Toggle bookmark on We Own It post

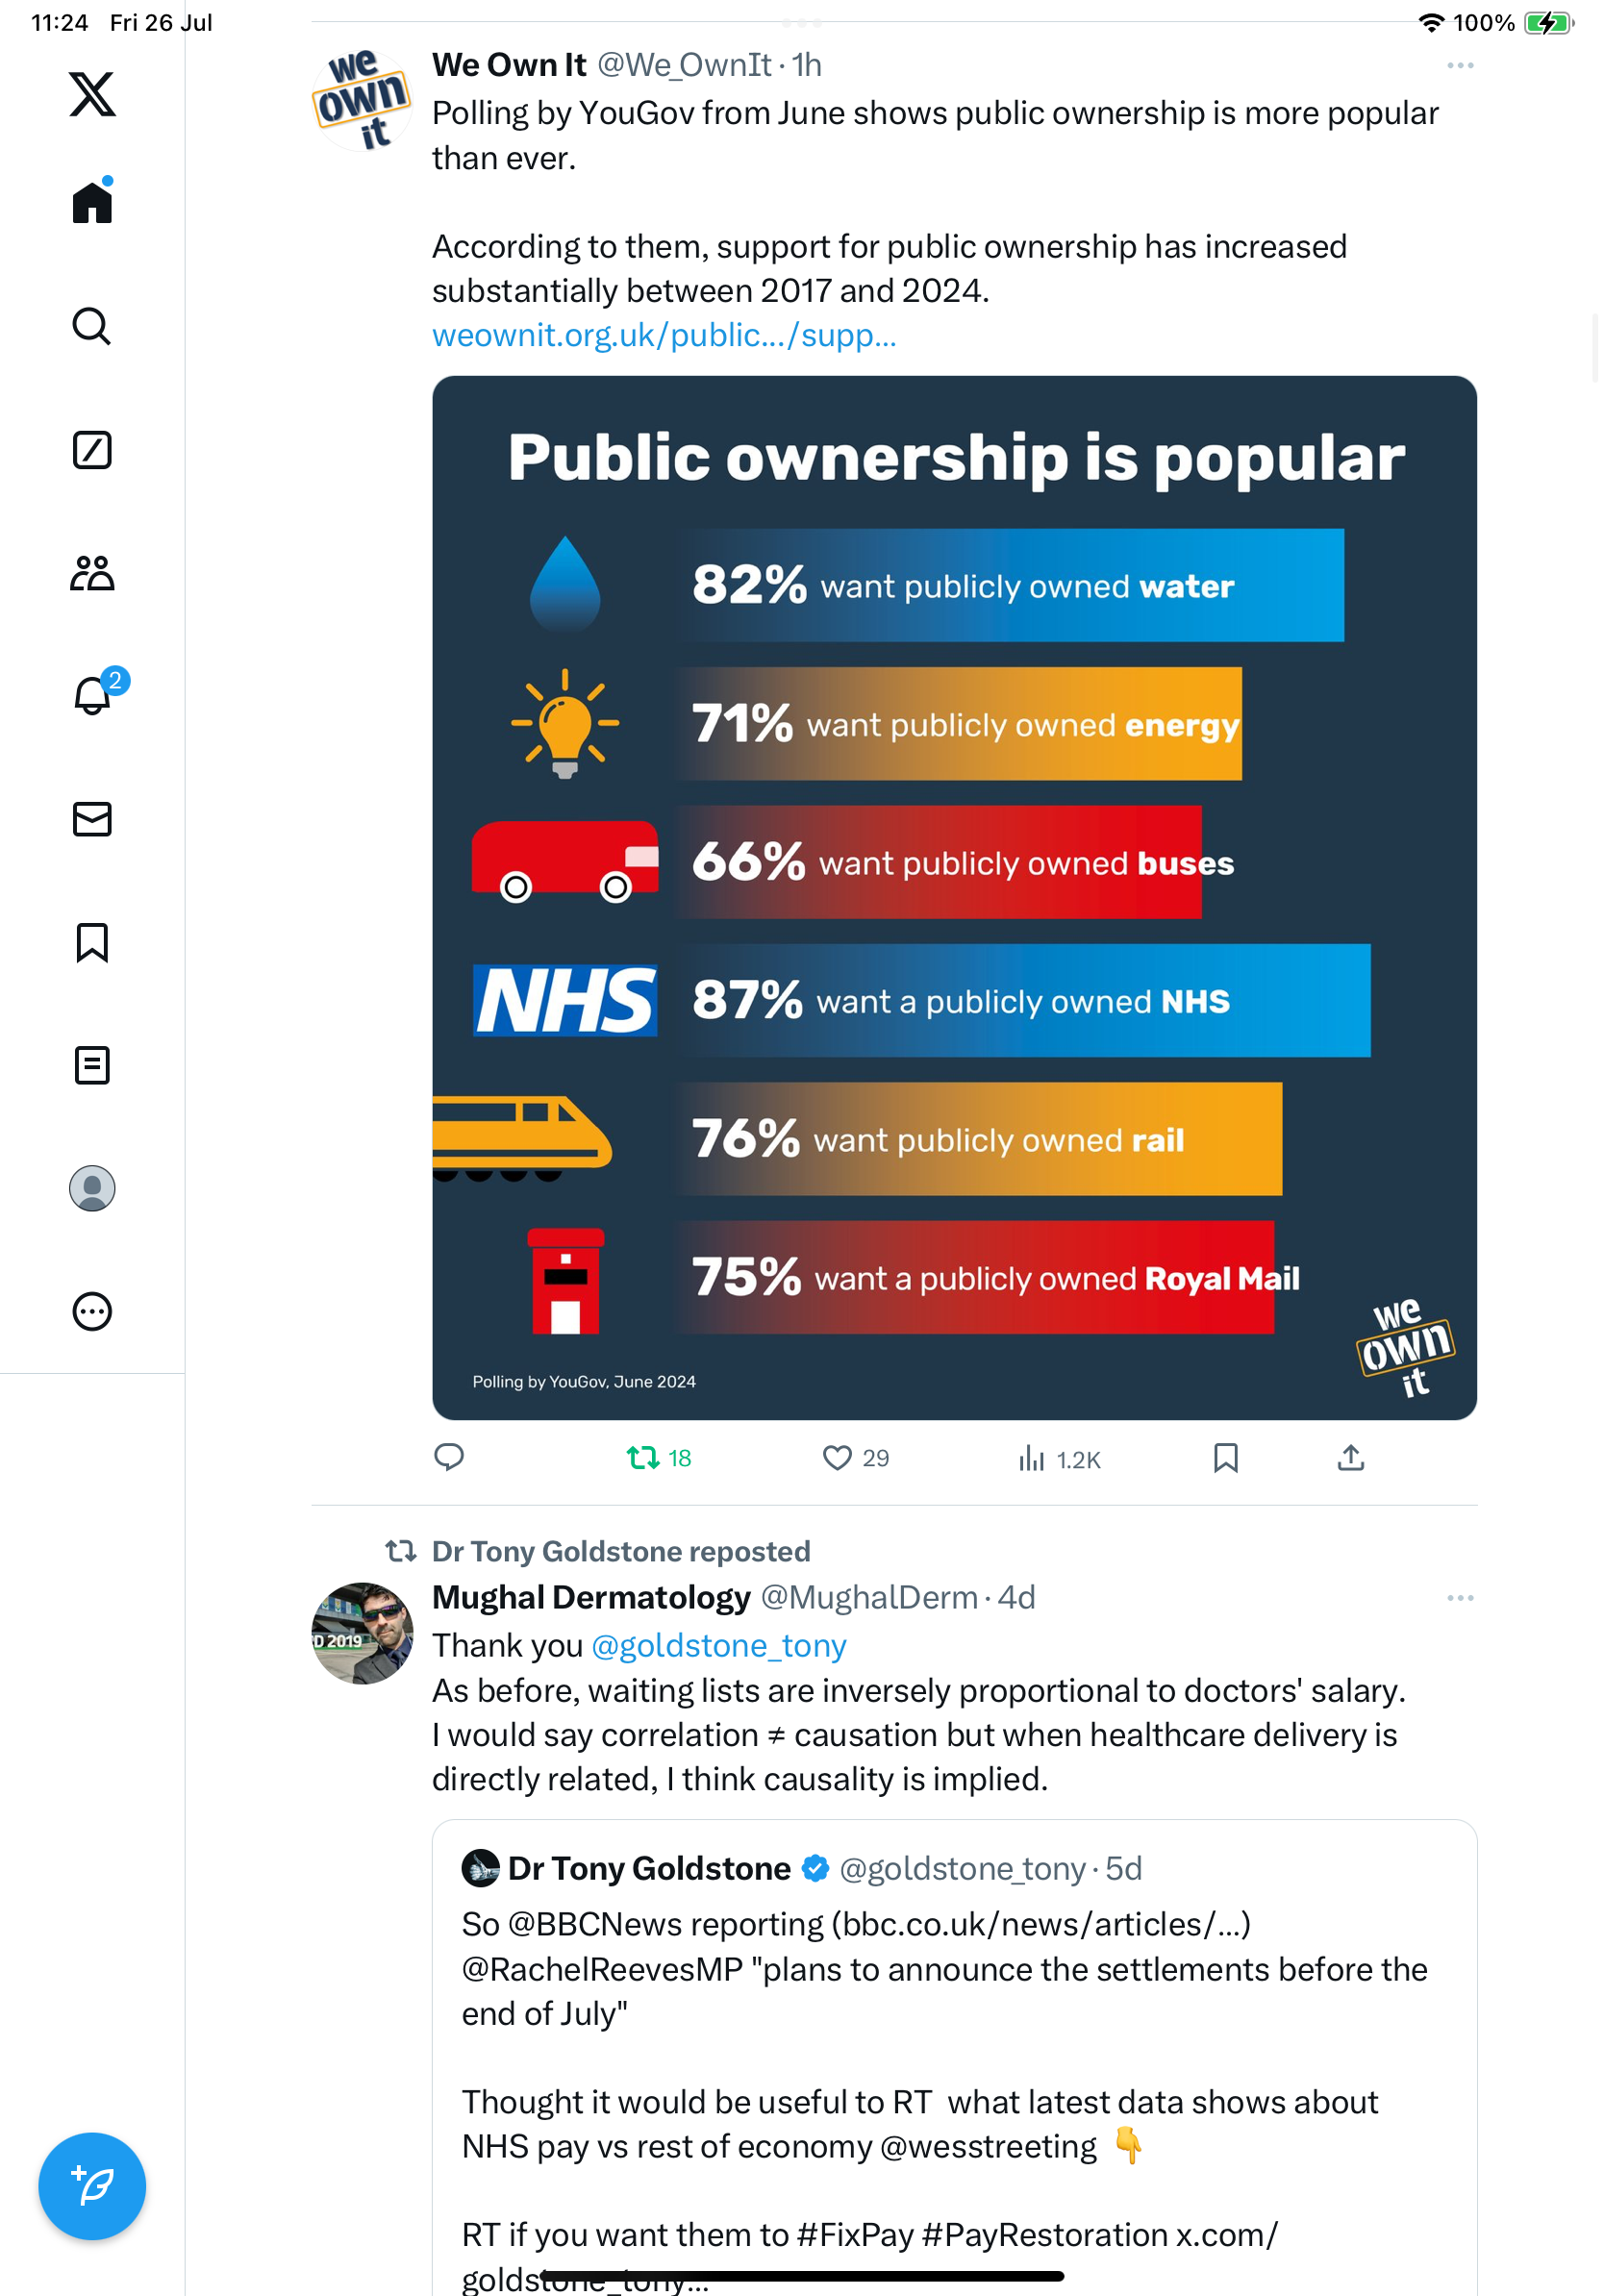click(1225, 1458)
